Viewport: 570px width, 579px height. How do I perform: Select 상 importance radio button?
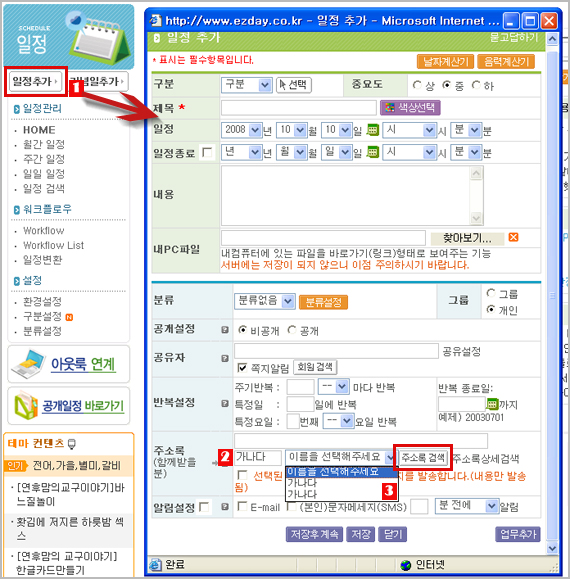417,85
